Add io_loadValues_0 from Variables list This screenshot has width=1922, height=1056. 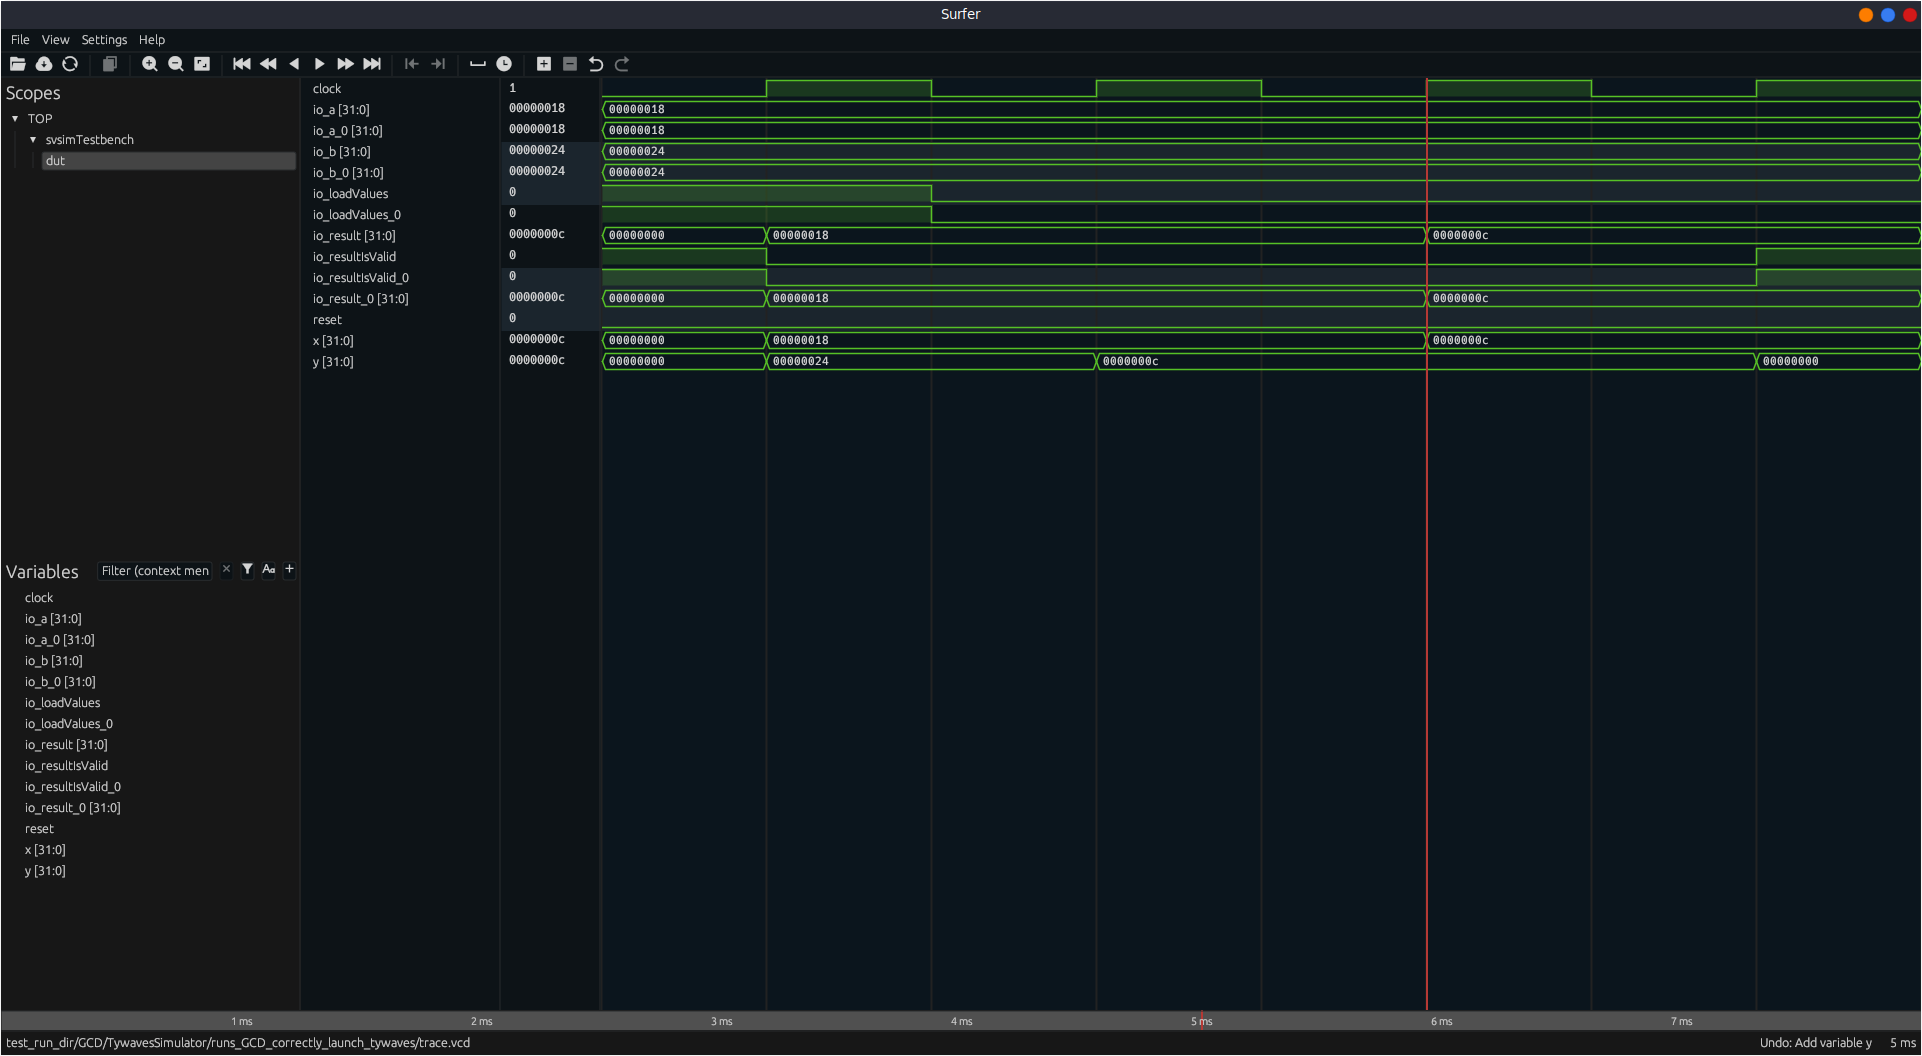point(69,724)
